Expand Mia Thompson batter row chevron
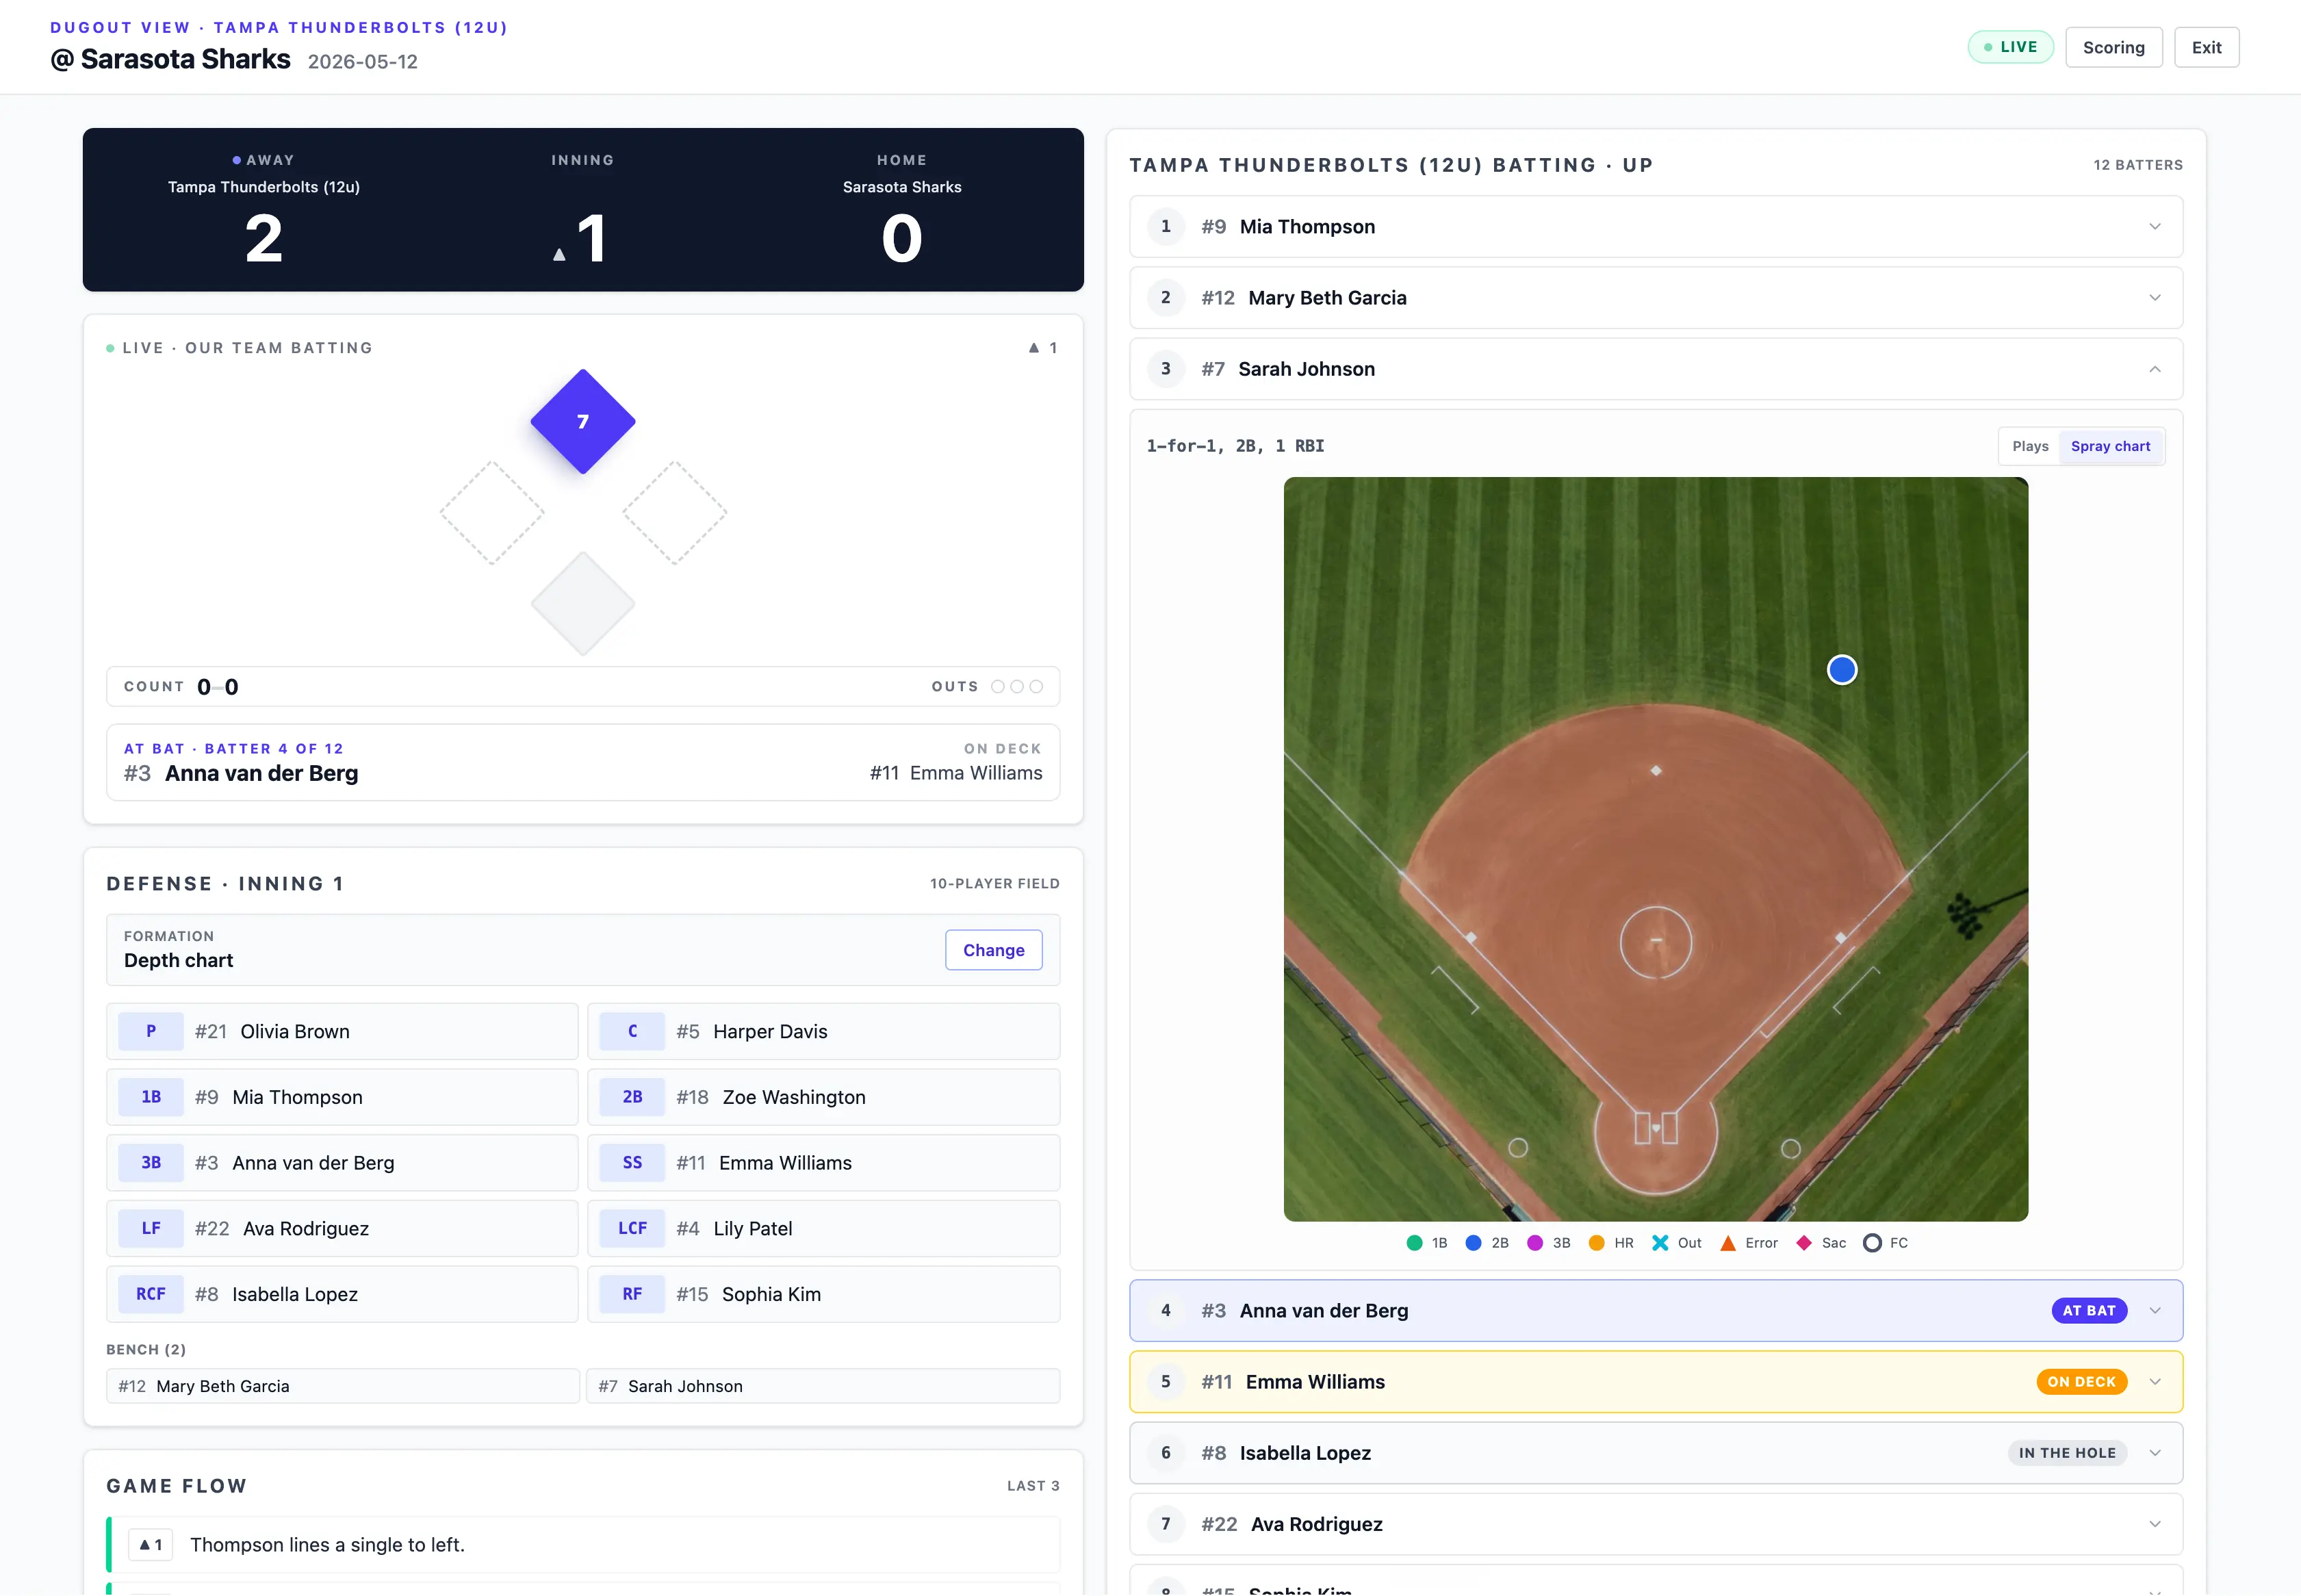Viewport: 2301px width, 1596px height. pos(2155,227)
